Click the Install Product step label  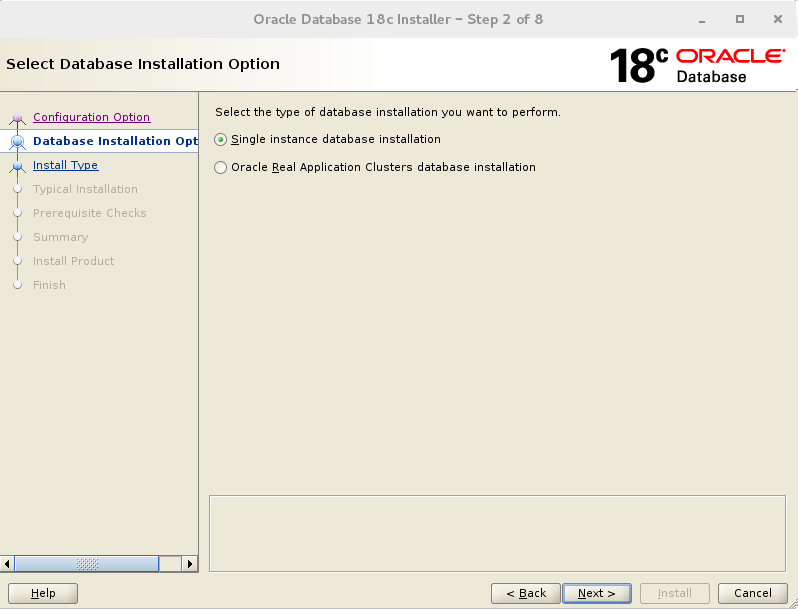(x=74, y=261)
